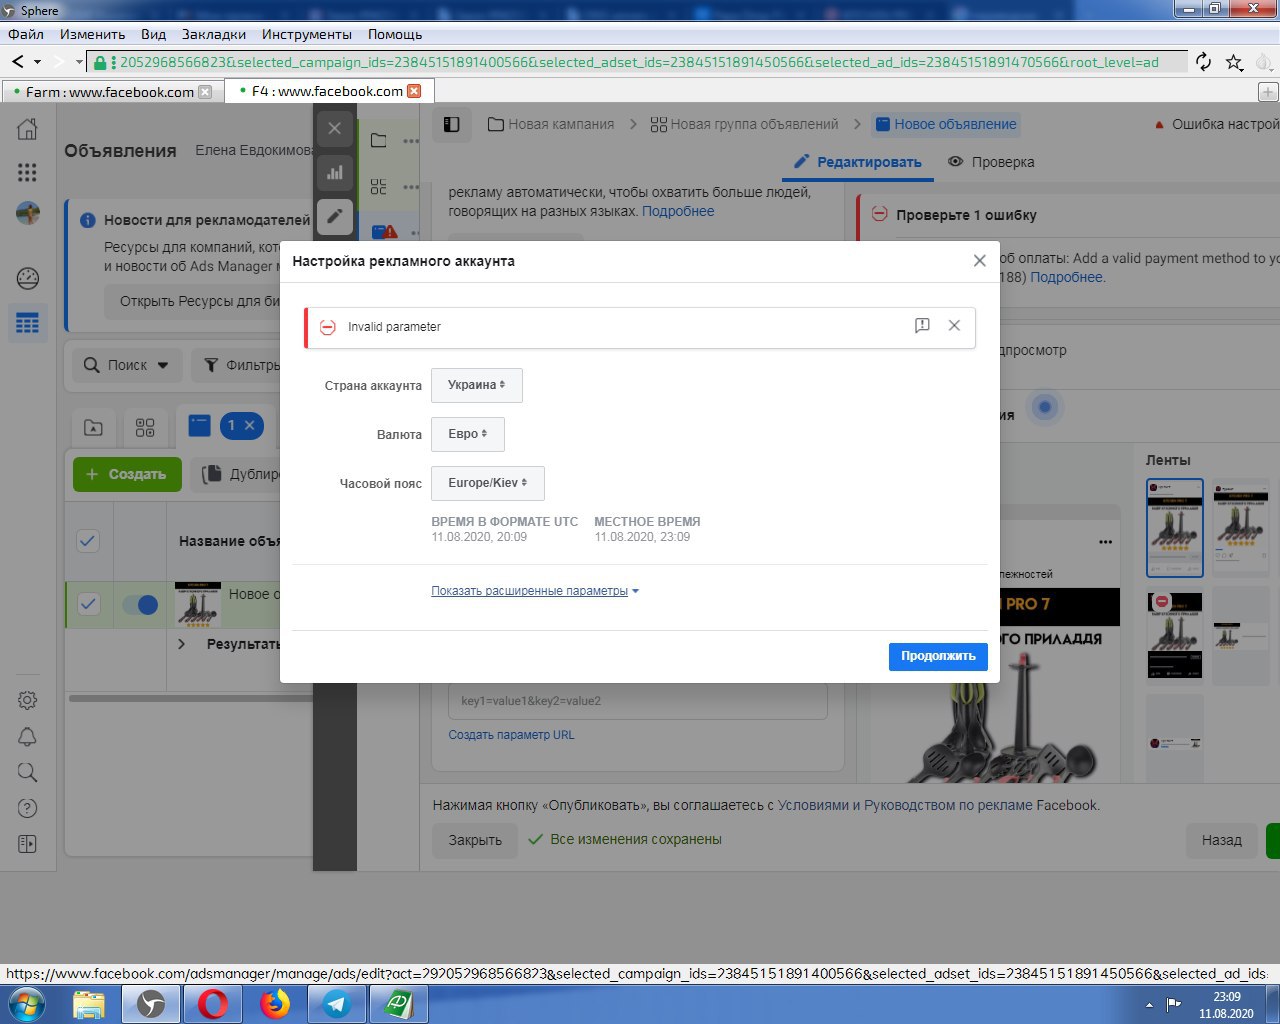Open the Ad sets grid tab icon
The width and height of the screenshot is (1280, 1024).
tap(145, 428)
